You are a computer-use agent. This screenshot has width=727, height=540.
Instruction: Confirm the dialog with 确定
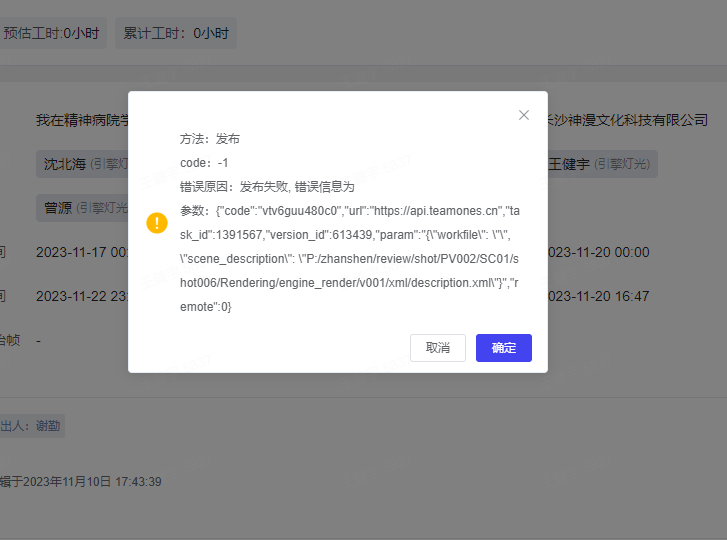point(503,348)
